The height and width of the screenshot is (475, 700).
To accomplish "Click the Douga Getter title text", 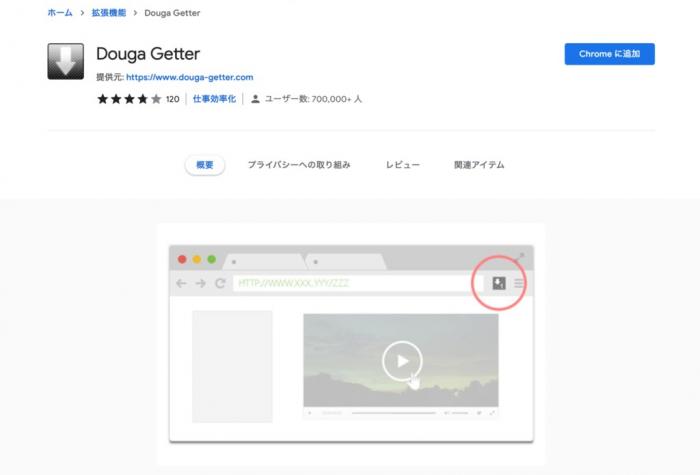I will click(148, 54).
